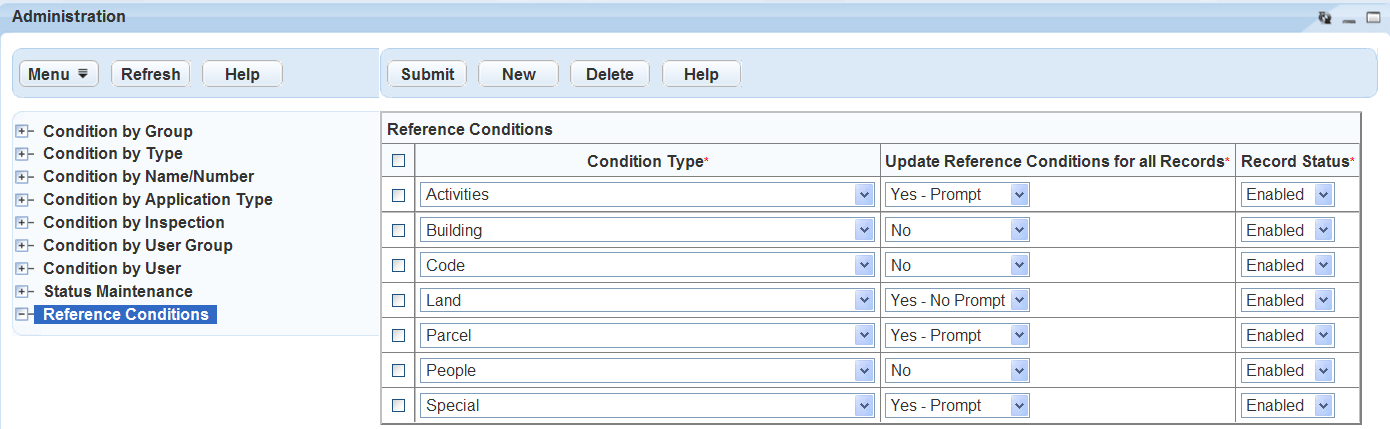
Task: Tick the checkbox for the Land row
Action: pos(399,300)
